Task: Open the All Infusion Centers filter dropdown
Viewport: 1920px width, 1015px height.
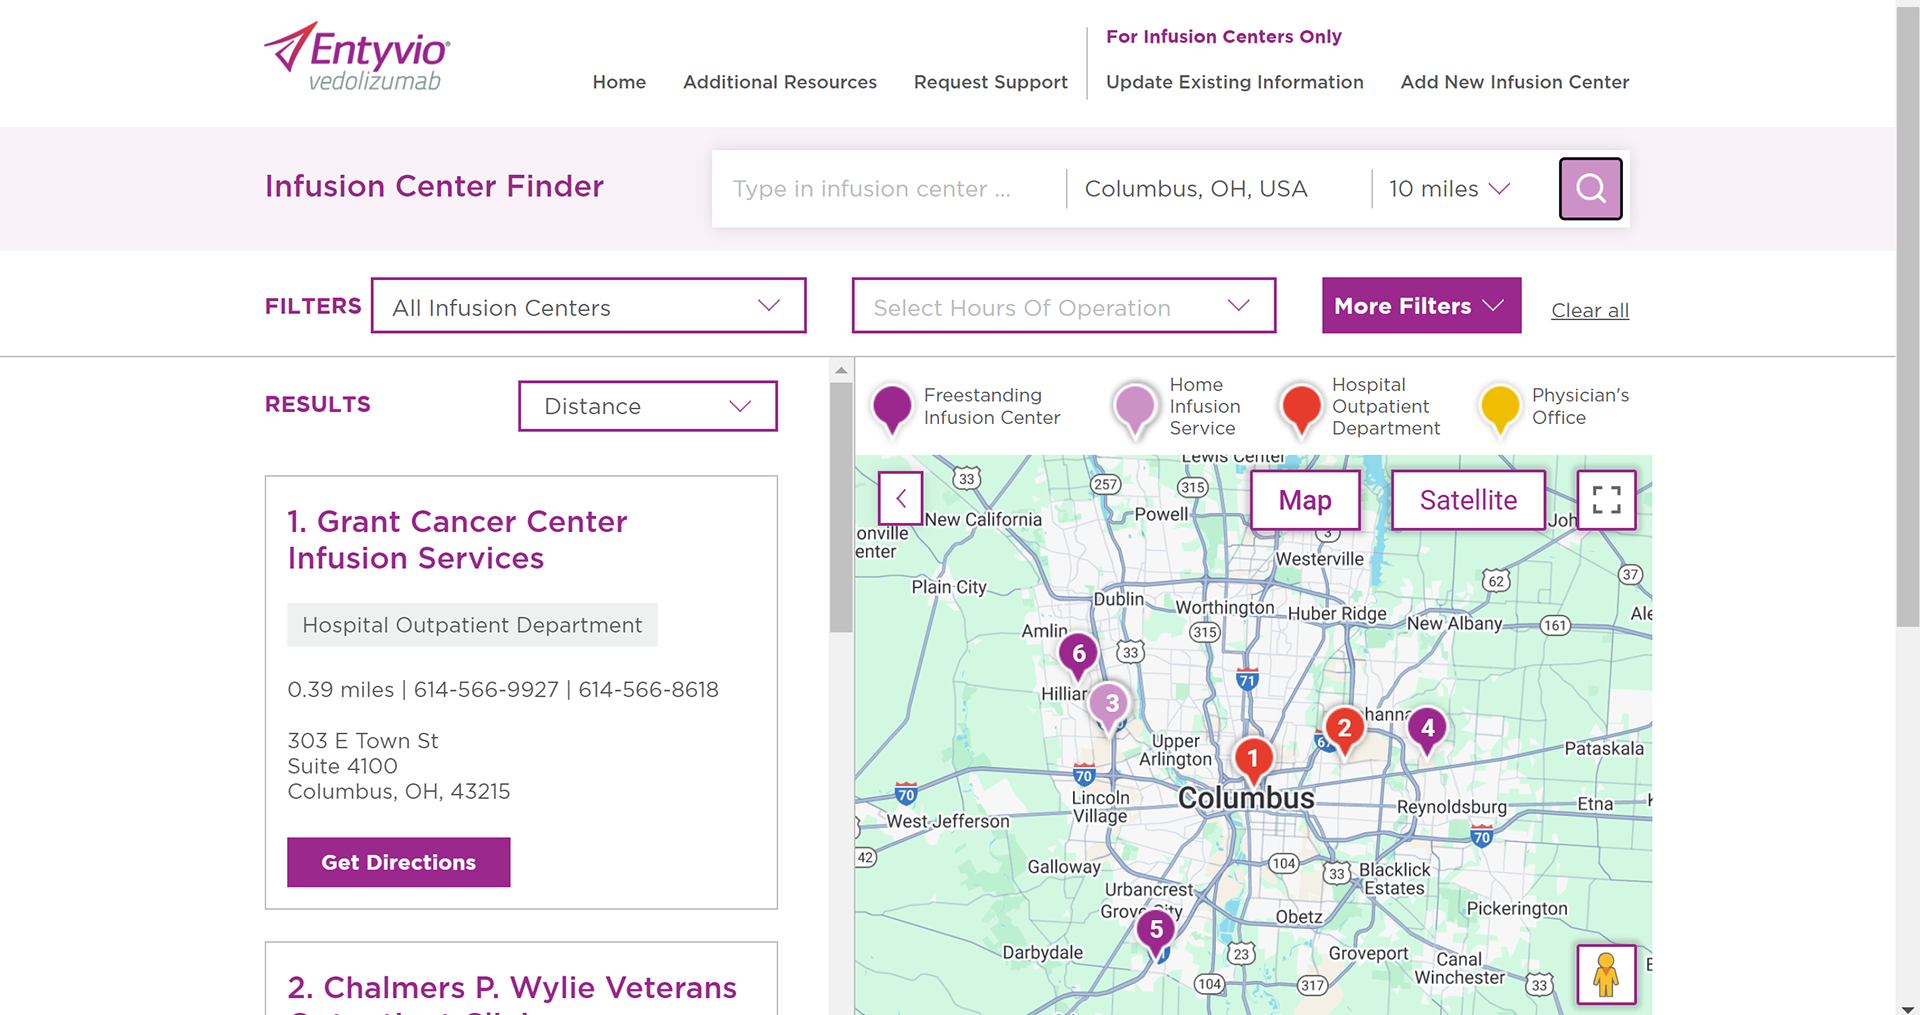Action: [588, 306]
